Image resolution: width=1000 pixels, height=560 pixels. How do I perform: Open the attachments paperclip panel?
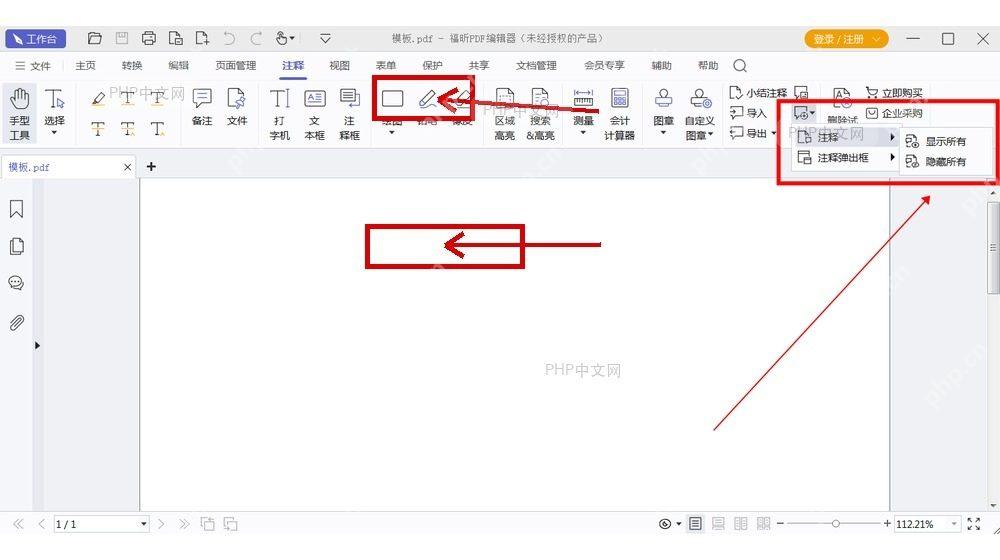[x=17, y=323]
